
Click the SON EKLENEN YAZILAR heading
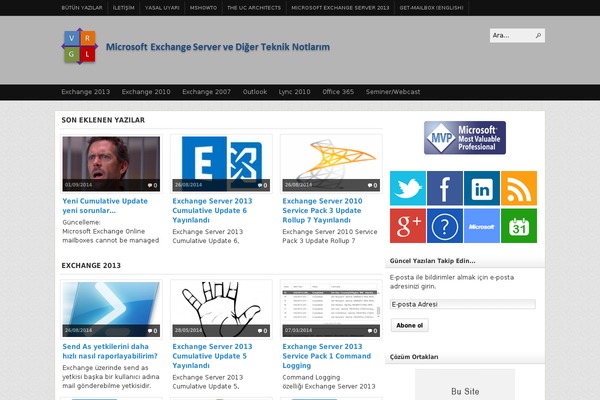pos(103,120)
